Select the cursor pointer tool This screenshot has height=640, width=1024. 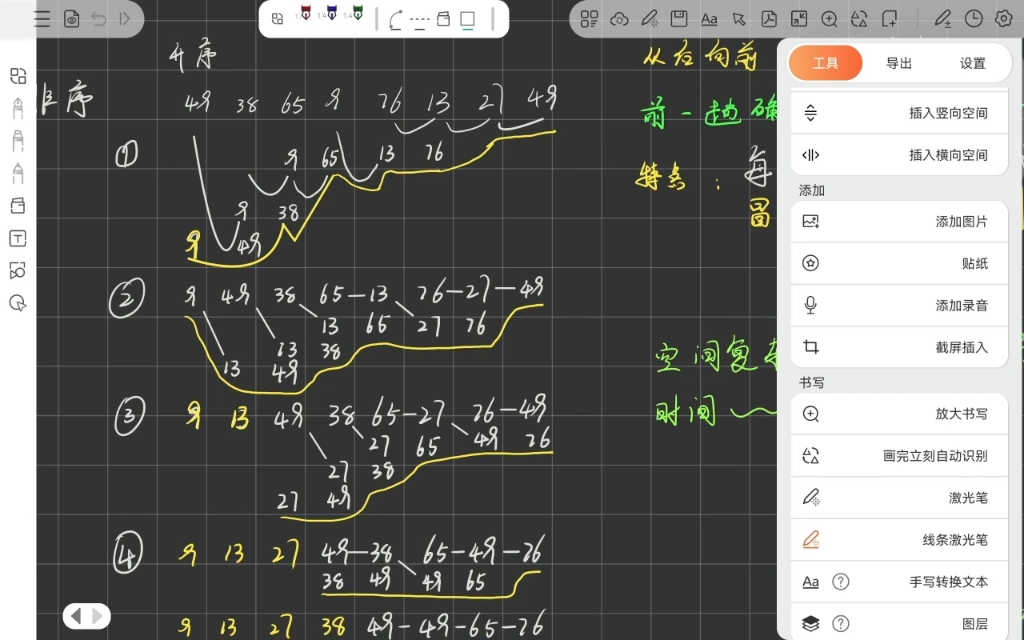[740, 19]
